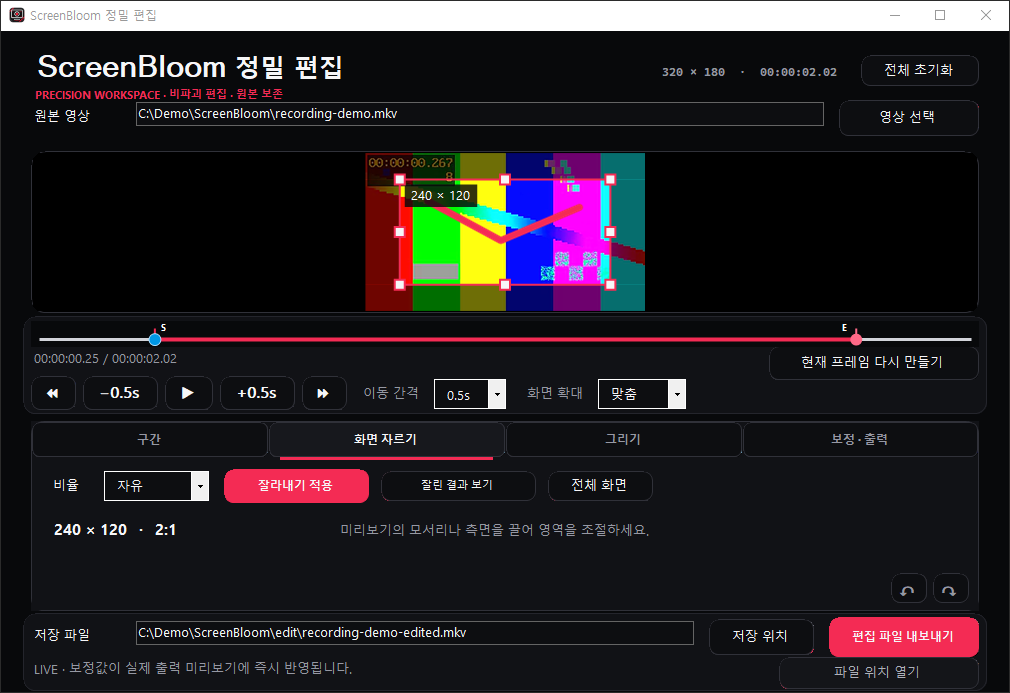The image size is (1010, 693).
Task: Click the S start marker on timeline
Action: pyautogui.click(x=163, y=328)
